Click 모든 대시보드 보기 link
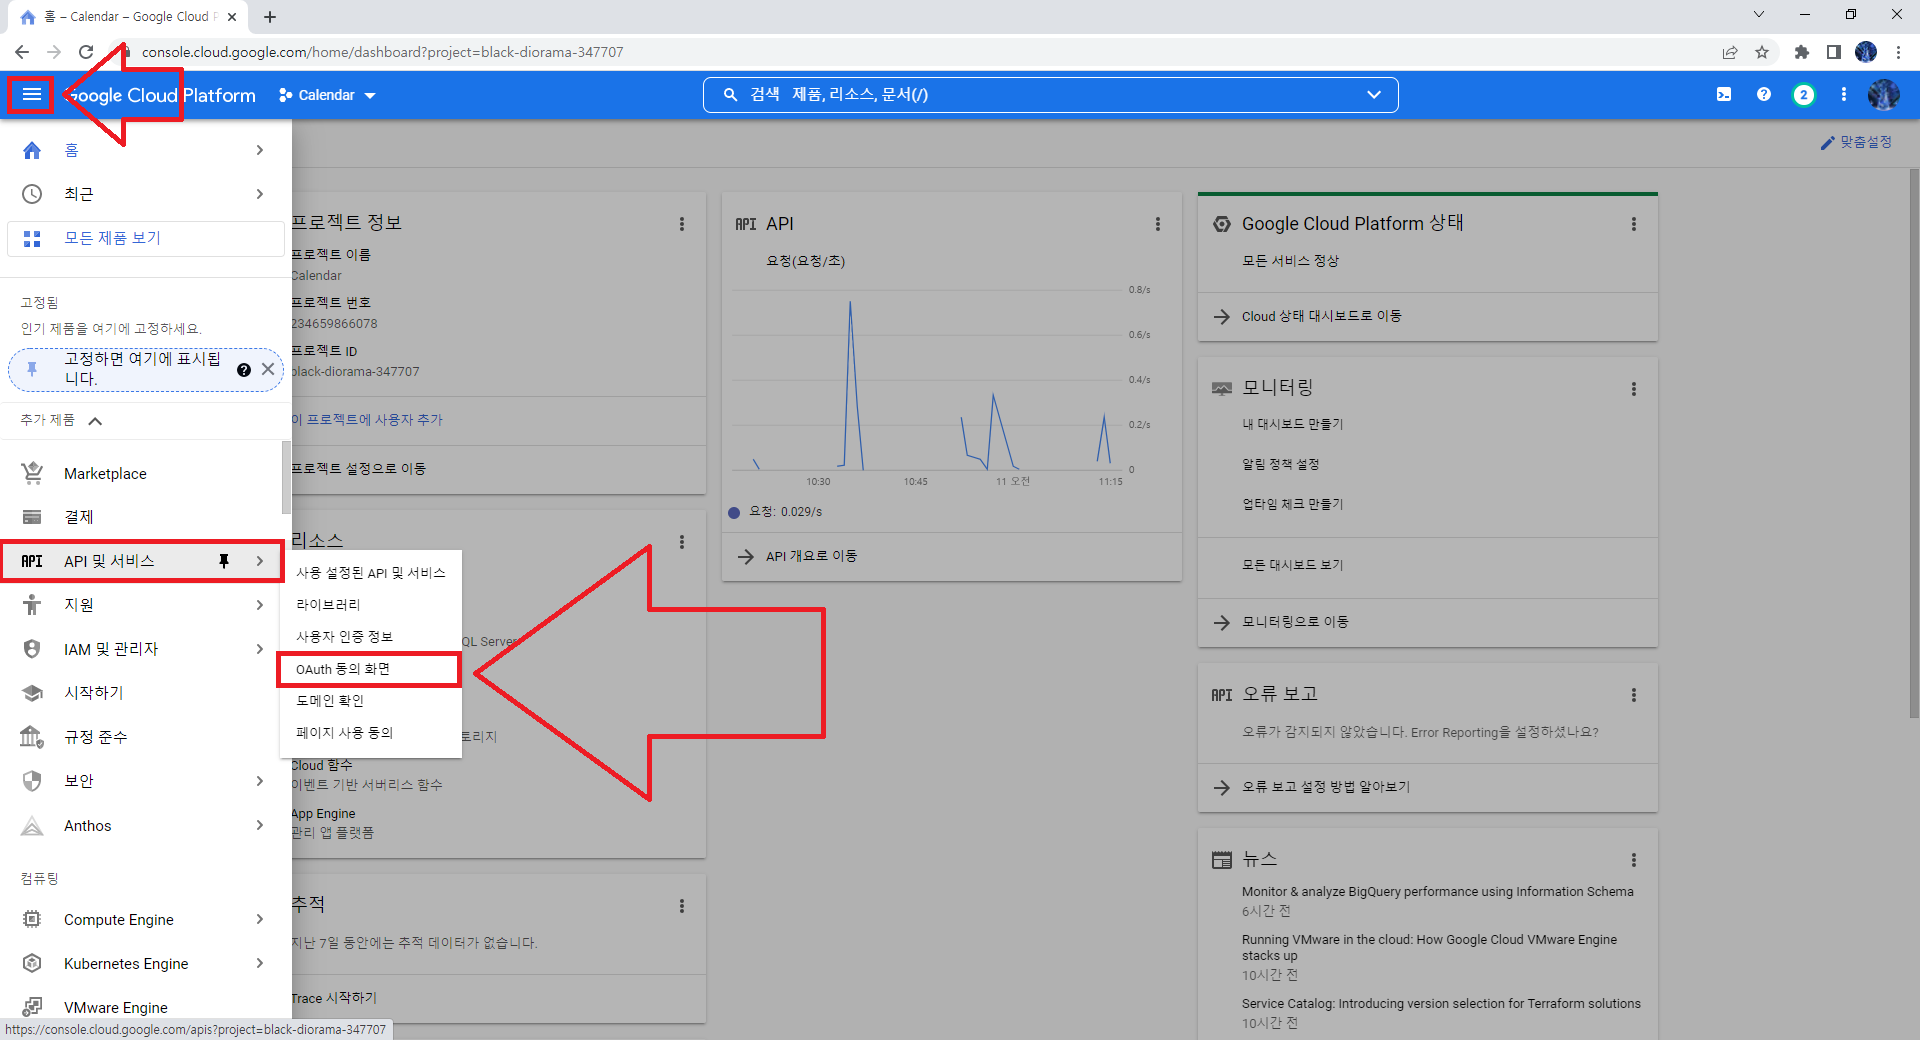This screenshot has height=1040, width=1920. pyautogui.click(x=1292, y=566)
